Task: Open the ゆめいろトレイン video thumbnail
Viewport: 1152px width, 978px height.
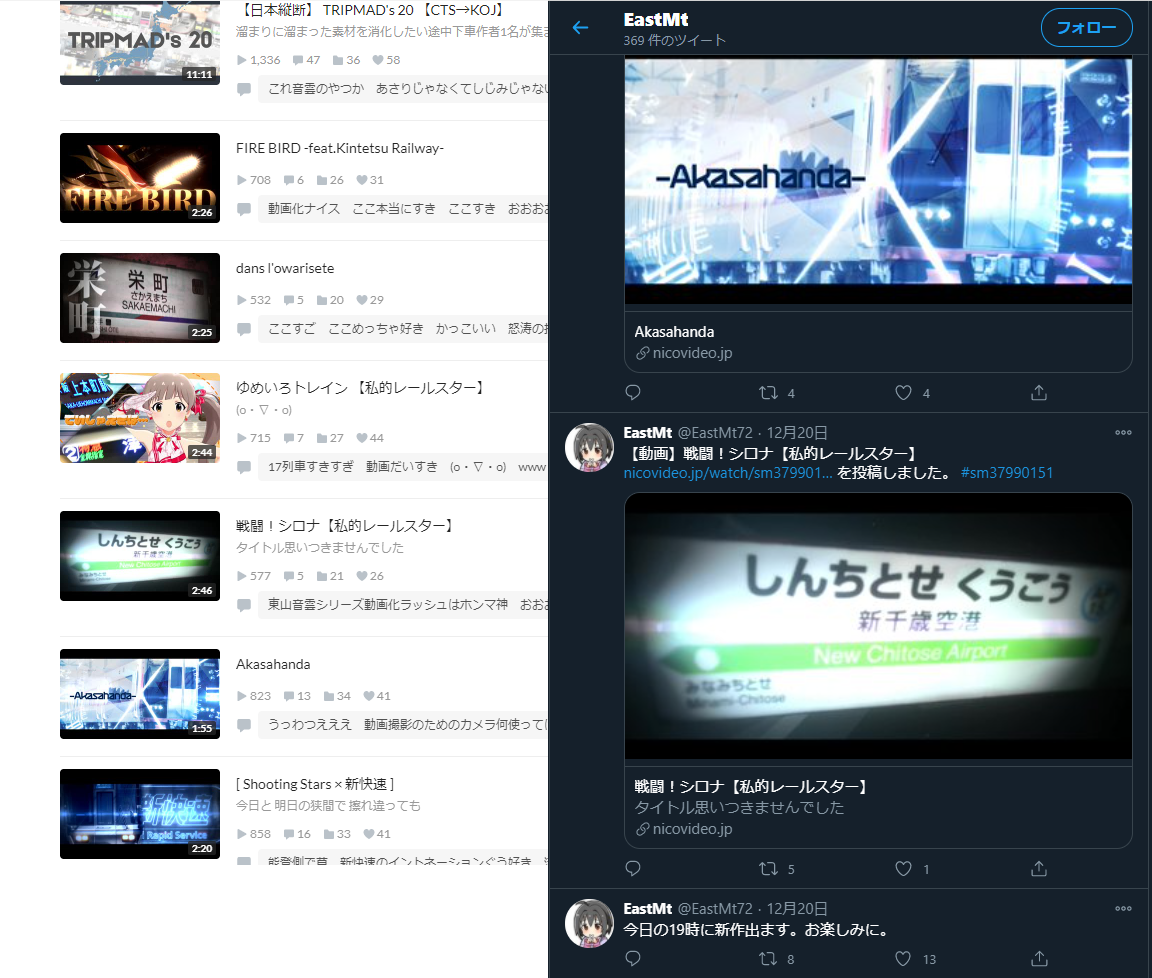Action: tap(140, 417)
